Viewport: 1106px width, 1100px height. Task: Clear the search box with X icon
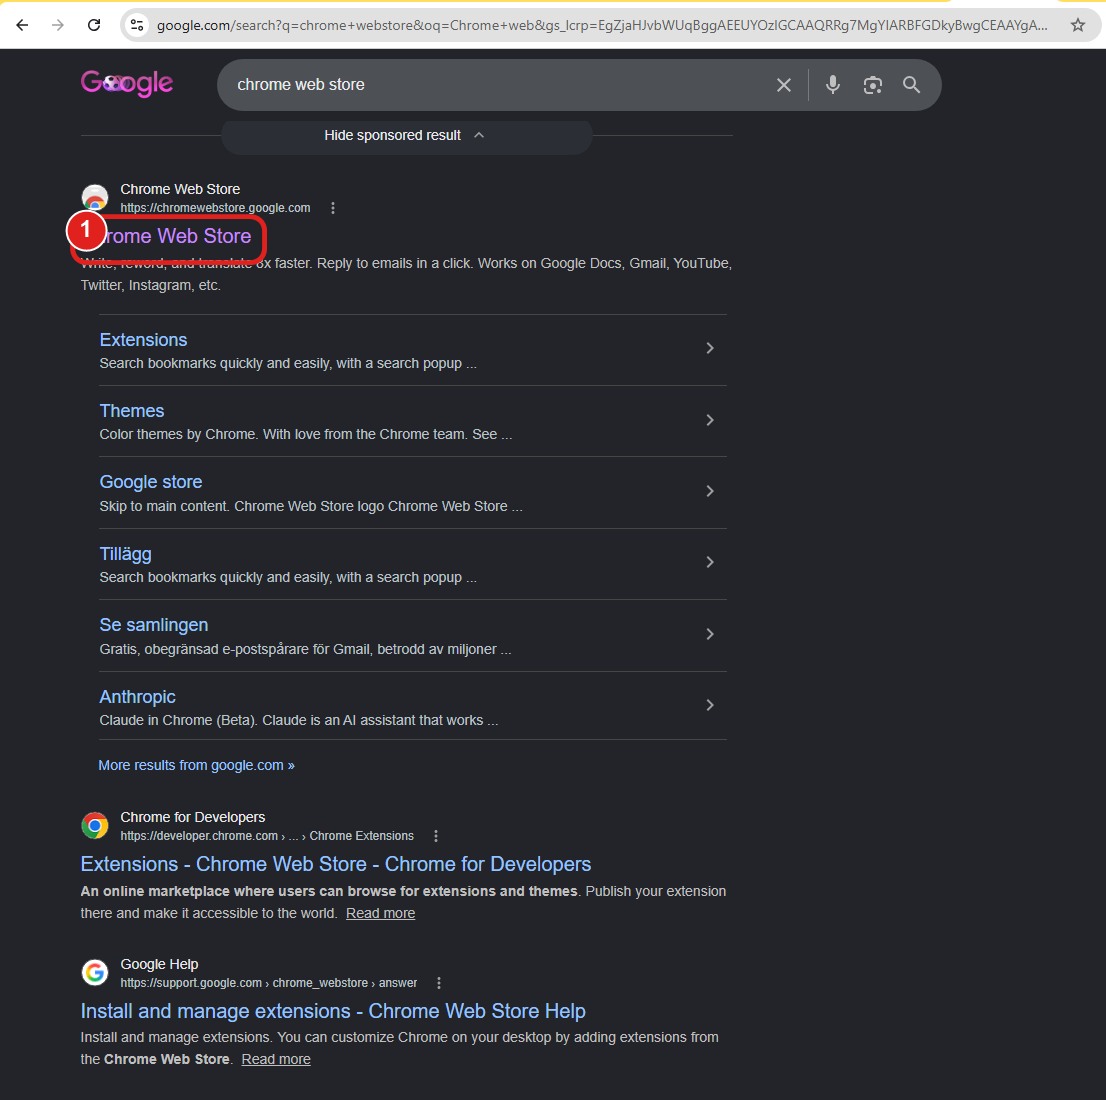pos(784,85)
